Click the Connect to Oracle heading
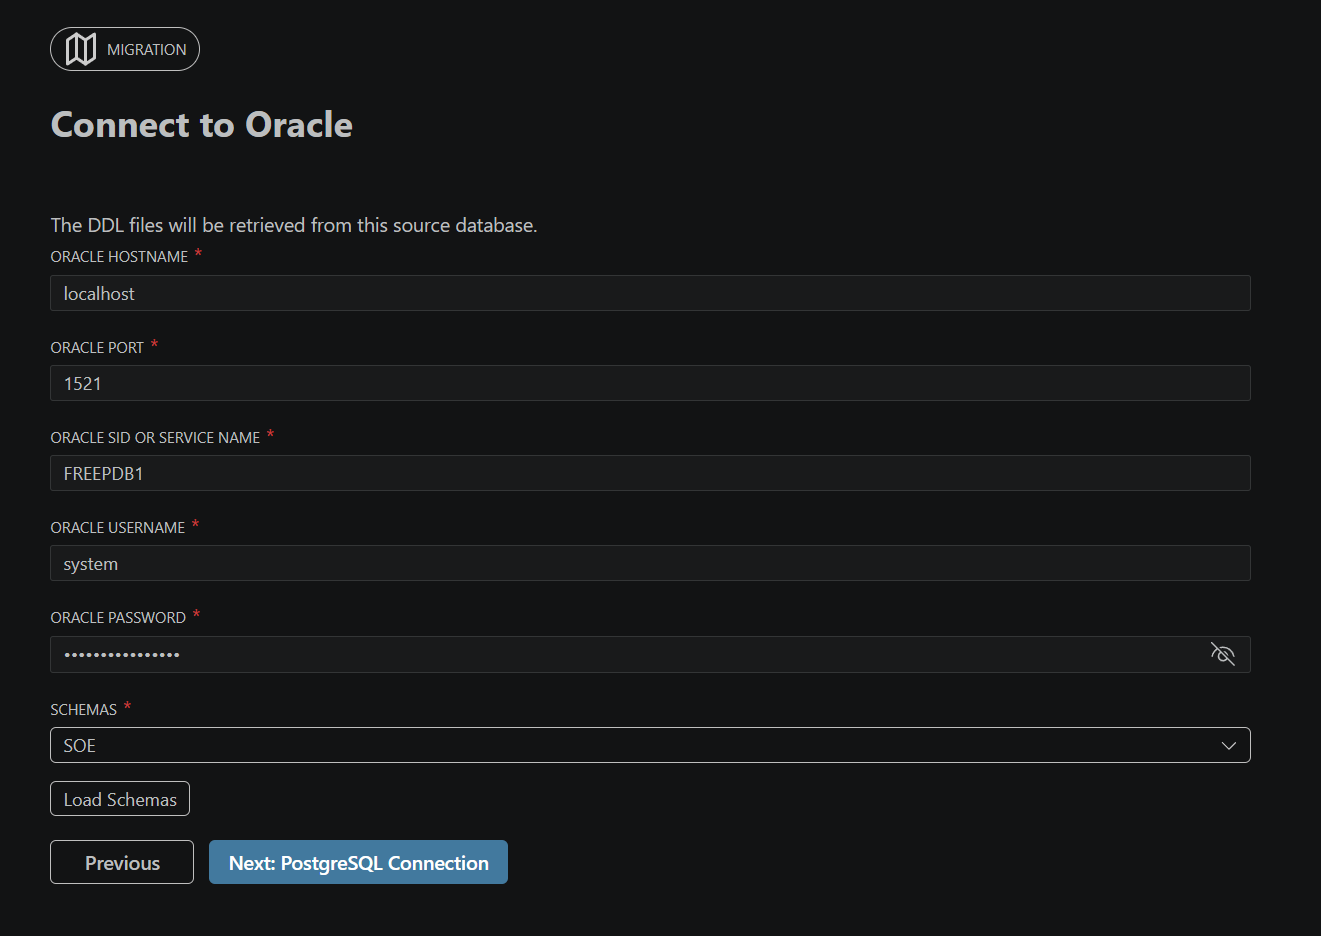 tap(202, 125)
